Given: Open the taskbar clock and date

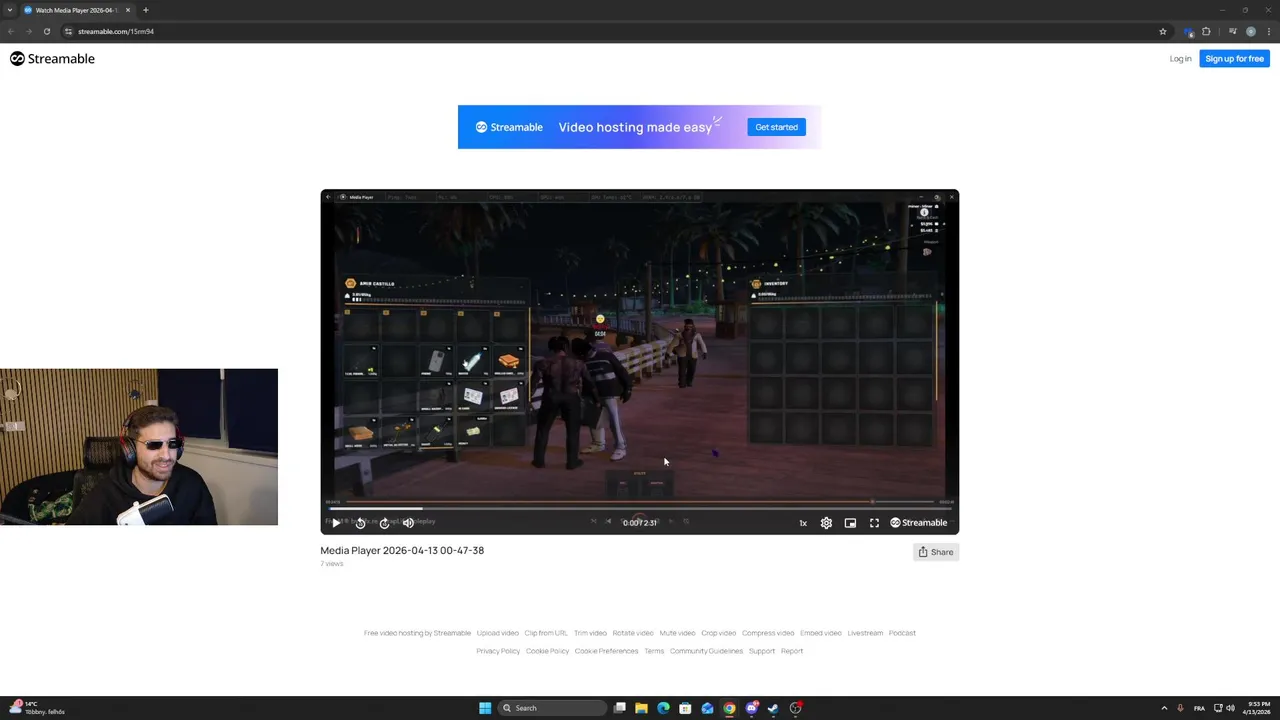Looking at the screenshot, I should pyautogui.click(x=1259, y=708).
